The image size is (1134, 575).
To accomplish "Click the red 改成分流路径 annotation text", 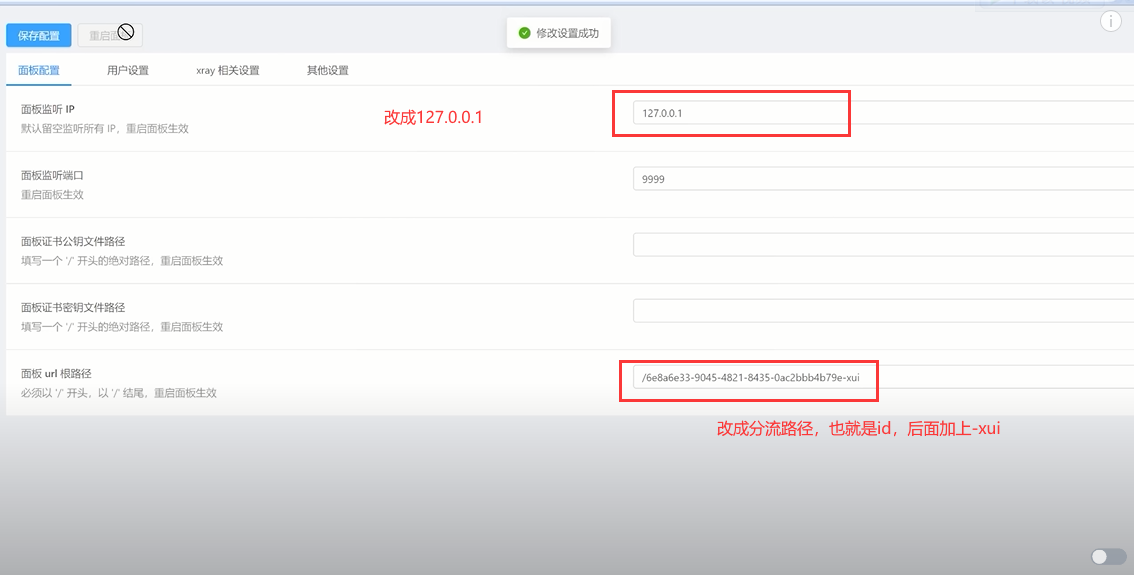I will [x=858, y=428].
